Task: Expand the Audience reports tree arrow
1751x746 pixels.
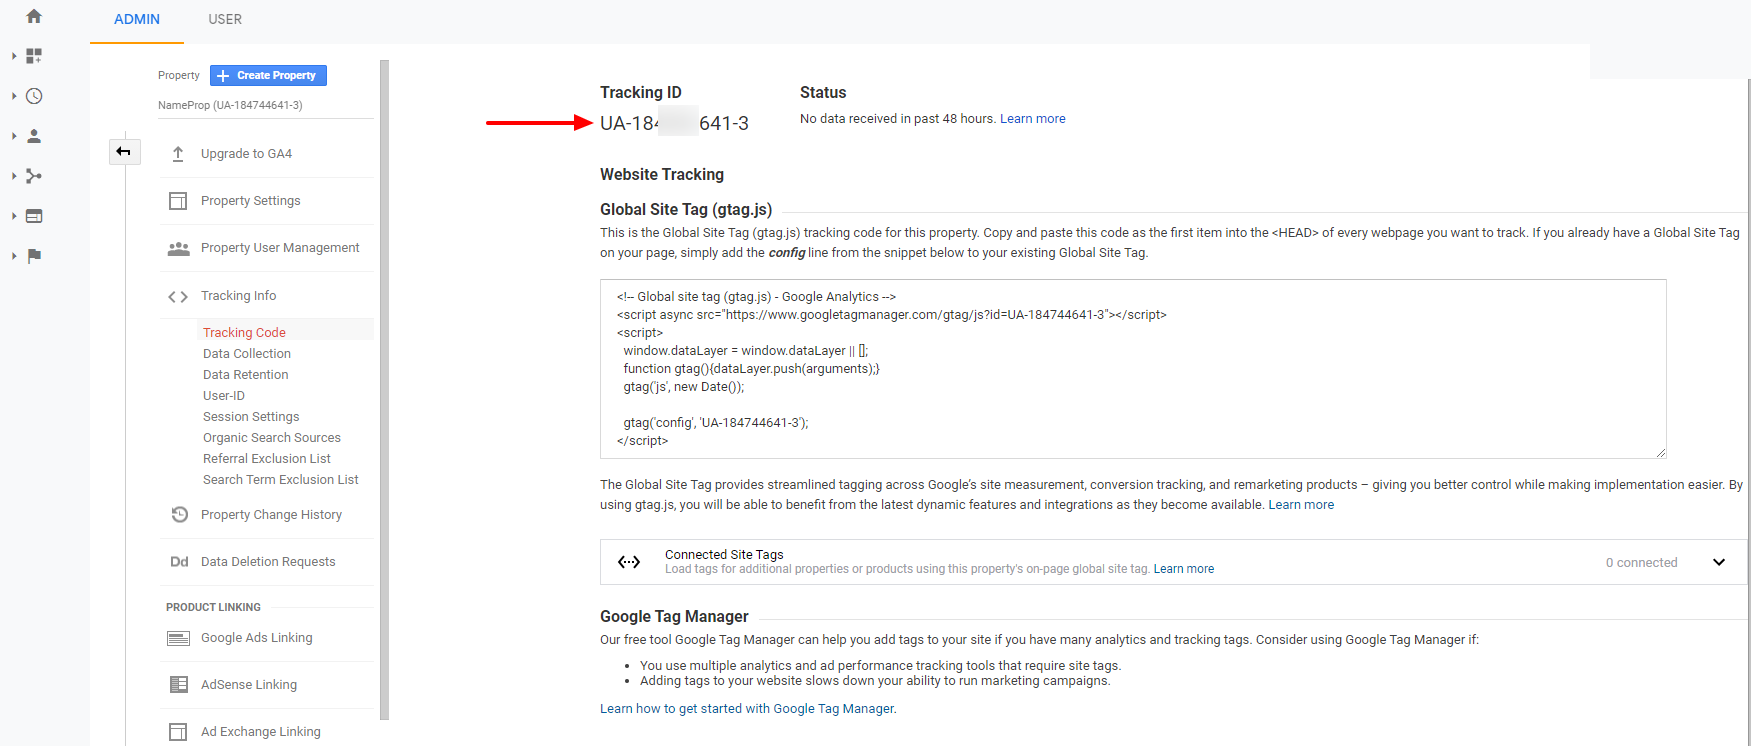Action: pyautogui.click(x=13, y=136)
